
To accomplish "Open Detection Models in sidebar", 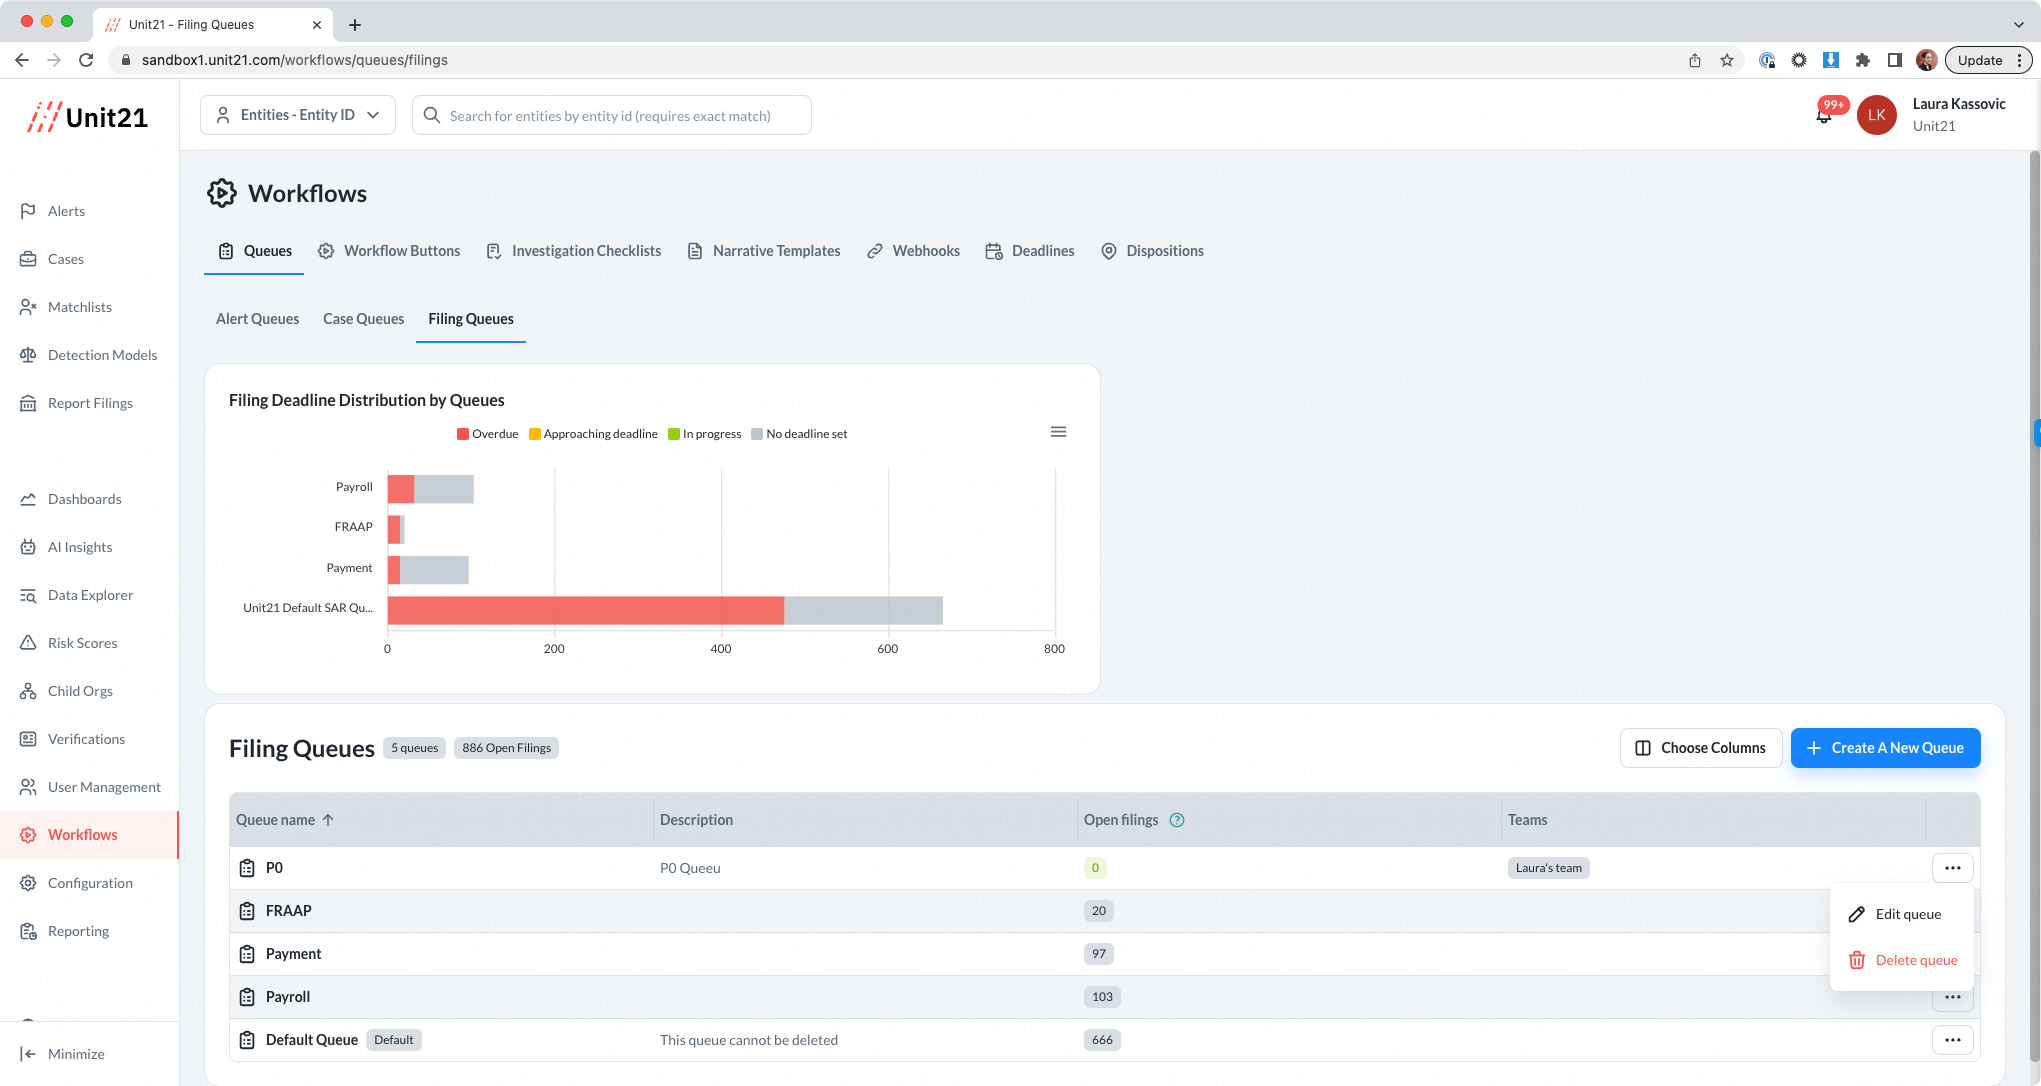I will coord(102,355).
